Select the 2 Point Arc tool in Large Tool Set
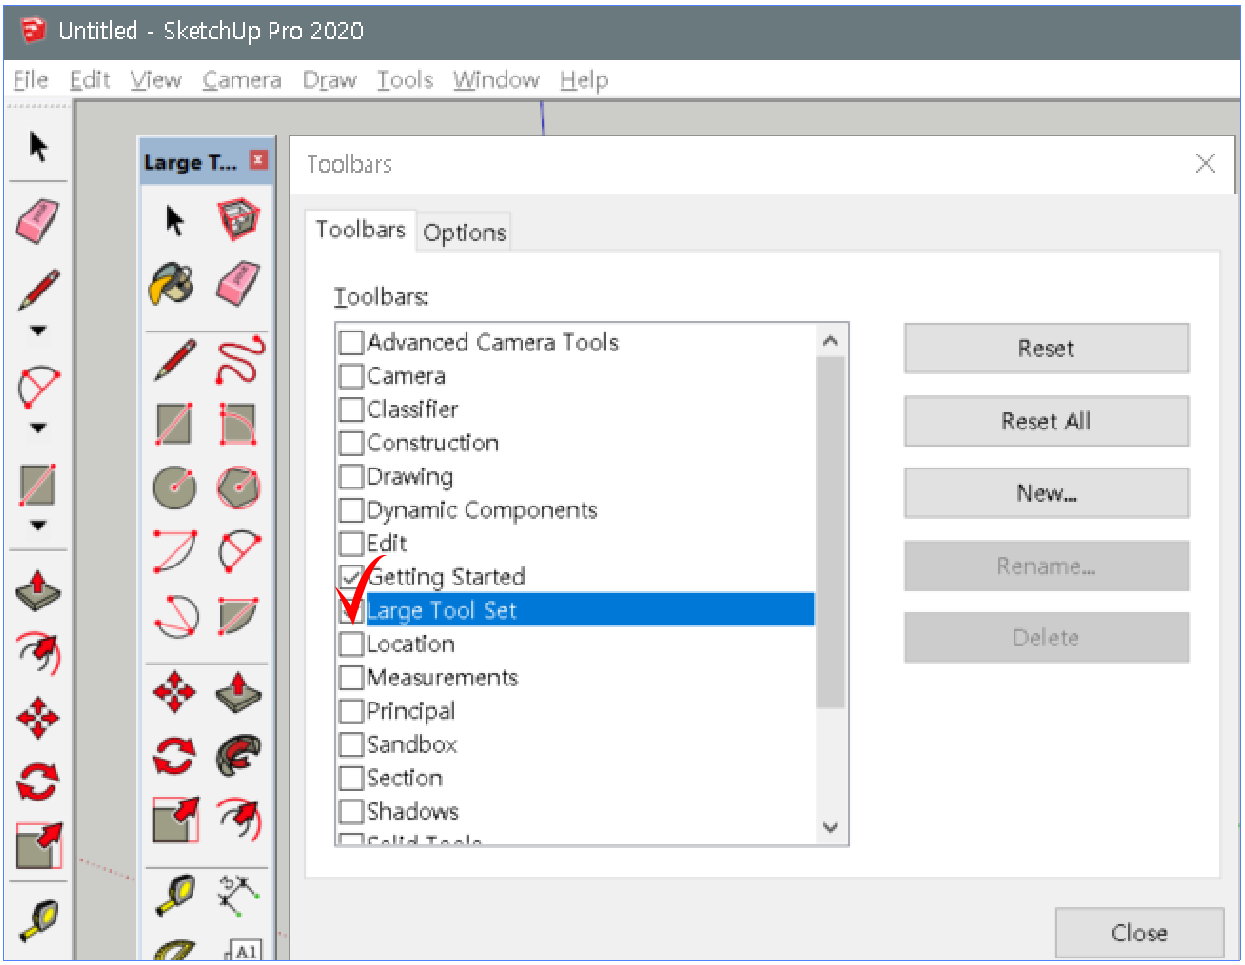 pyautogui.click(x=238, y=551)
